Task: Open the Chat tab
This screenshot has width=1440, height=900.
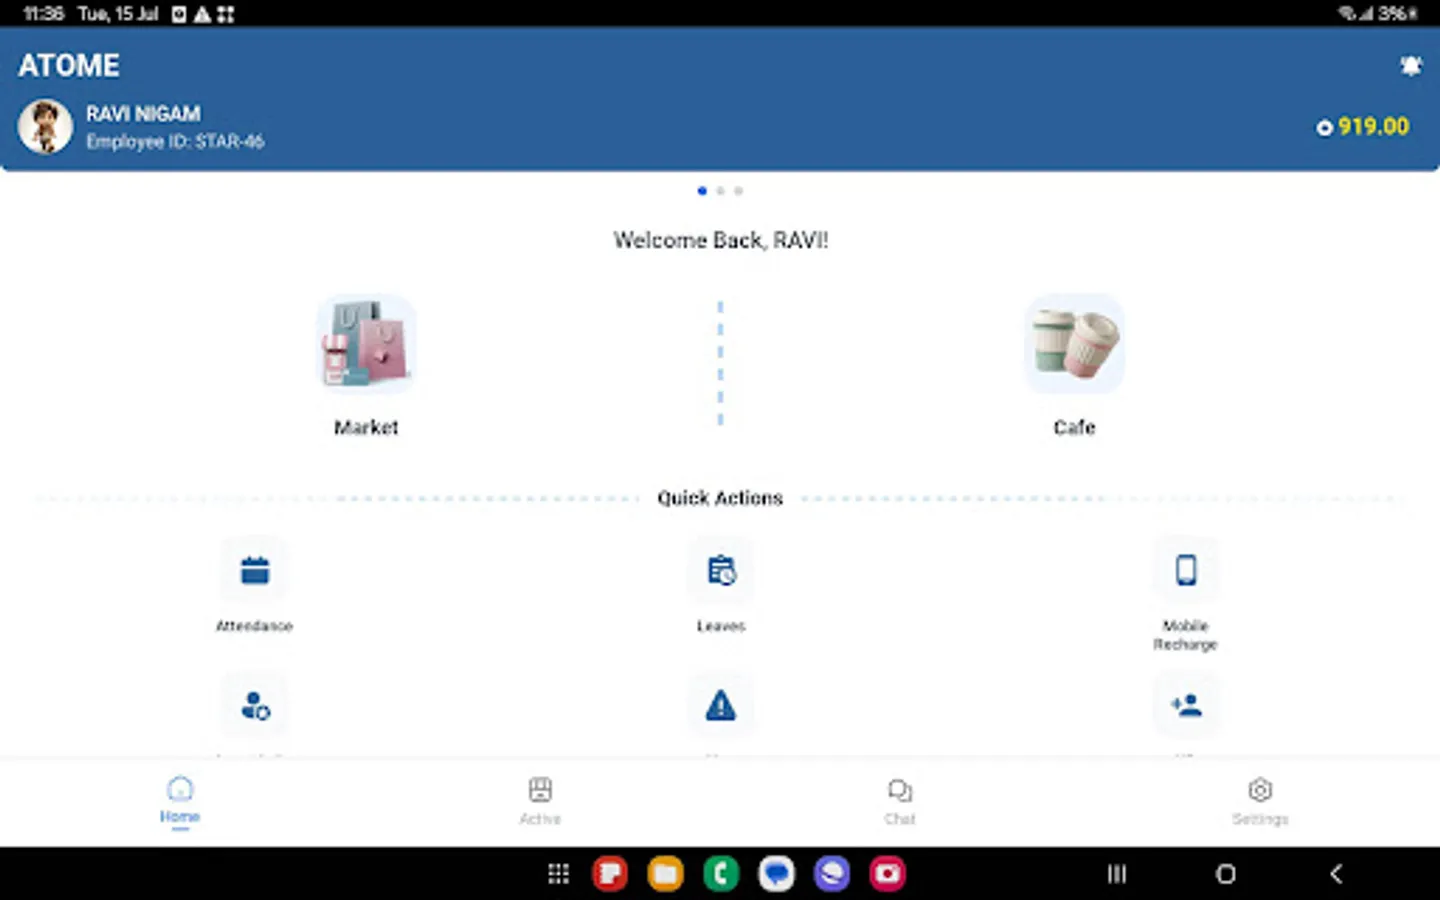Action: [899, 800]
